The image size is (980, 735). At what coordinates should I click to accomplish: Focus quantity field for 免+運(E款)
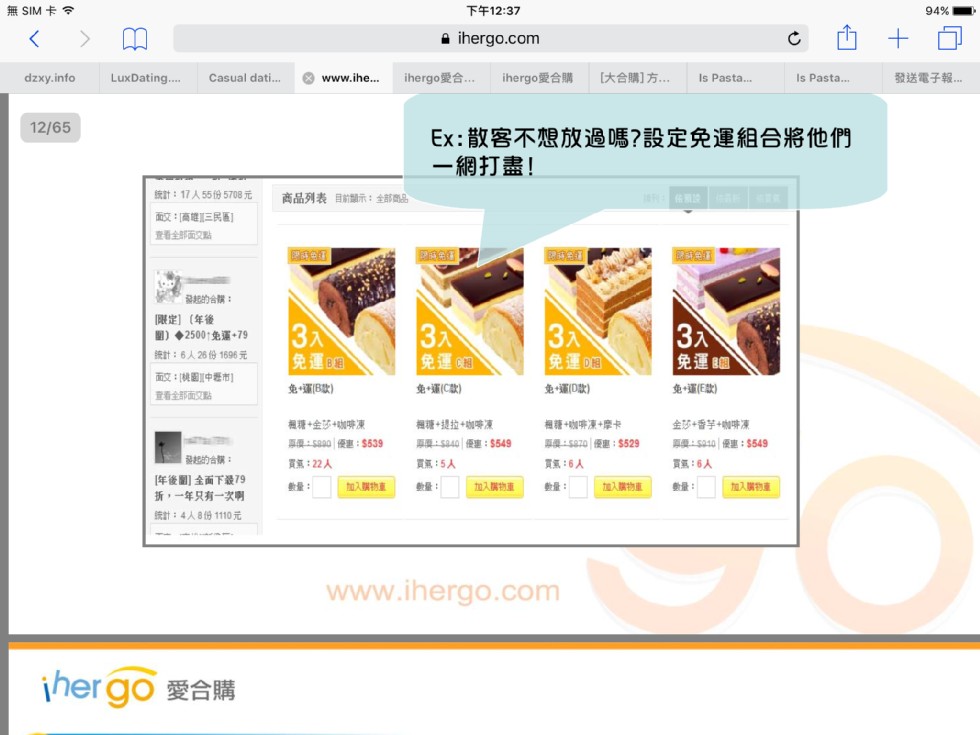coord(706,487)
